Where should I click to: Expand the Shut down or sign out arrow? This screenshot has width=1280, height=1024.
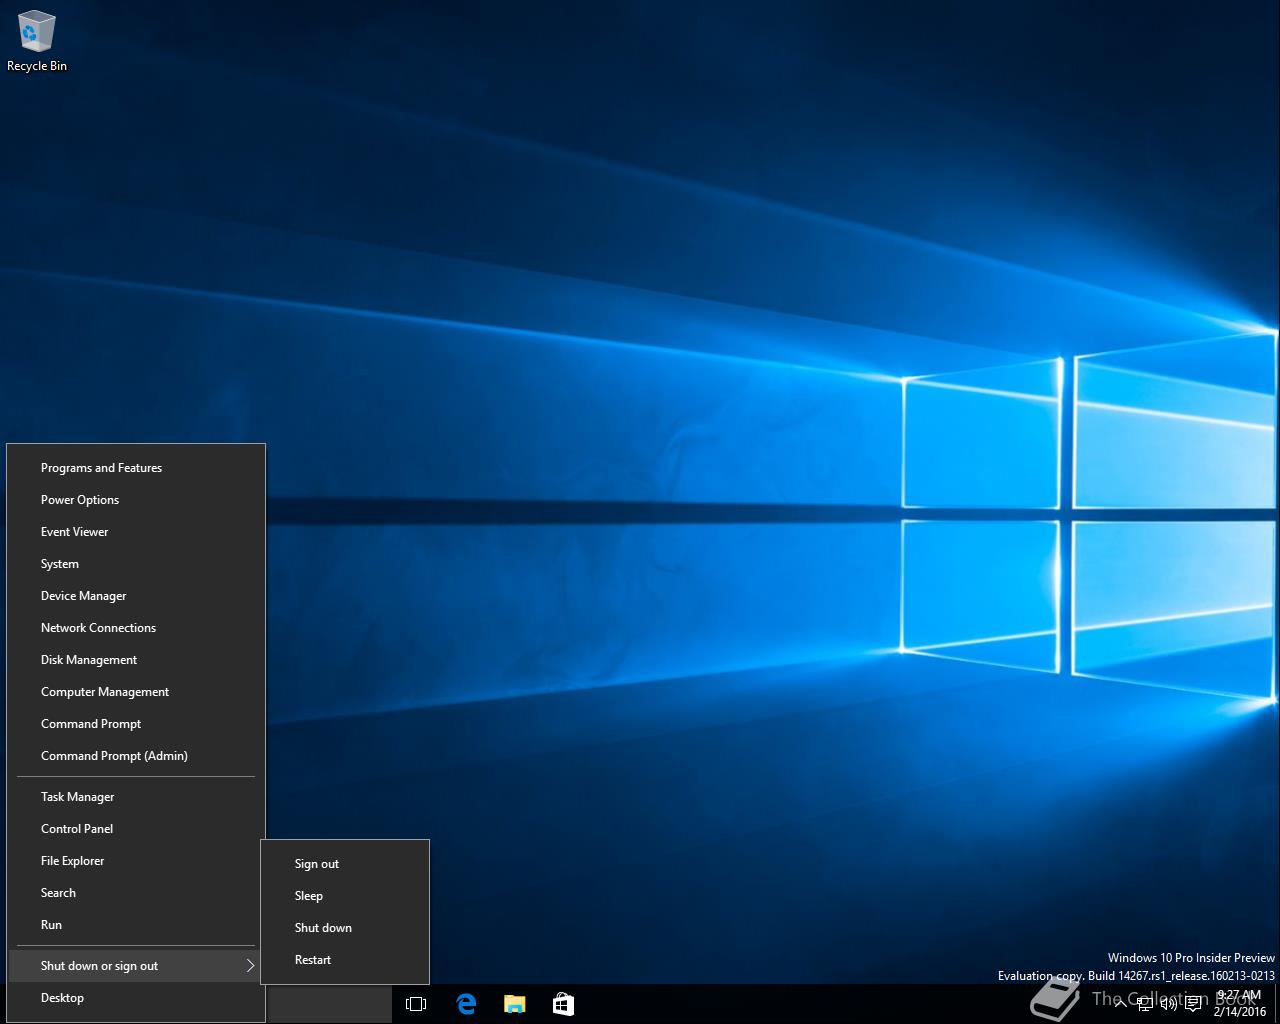click(x=250, y=966)
